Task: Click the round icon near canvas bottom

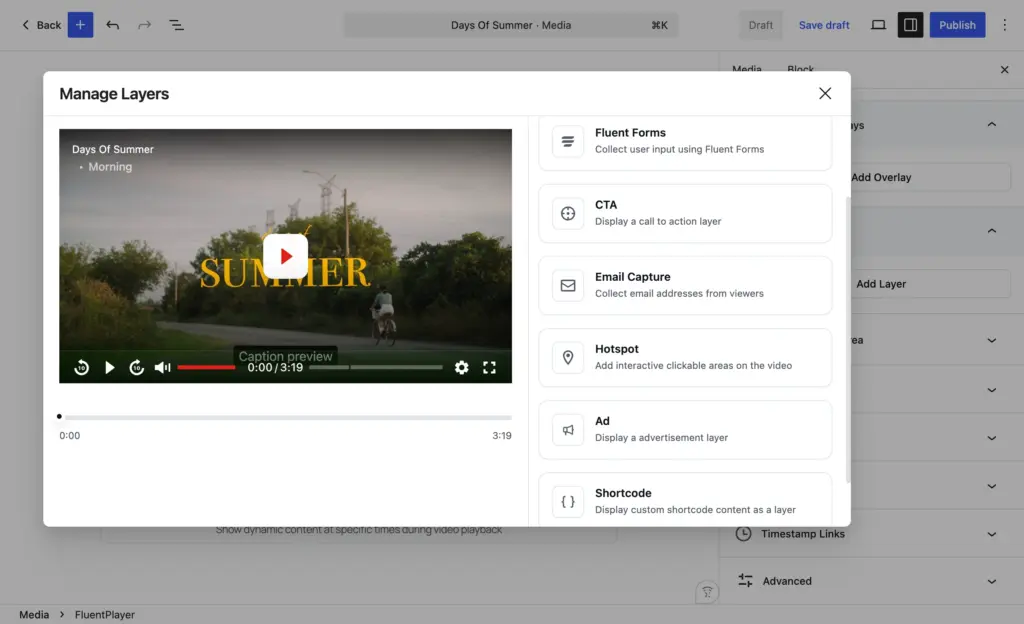Action: [x=707, y=592]
